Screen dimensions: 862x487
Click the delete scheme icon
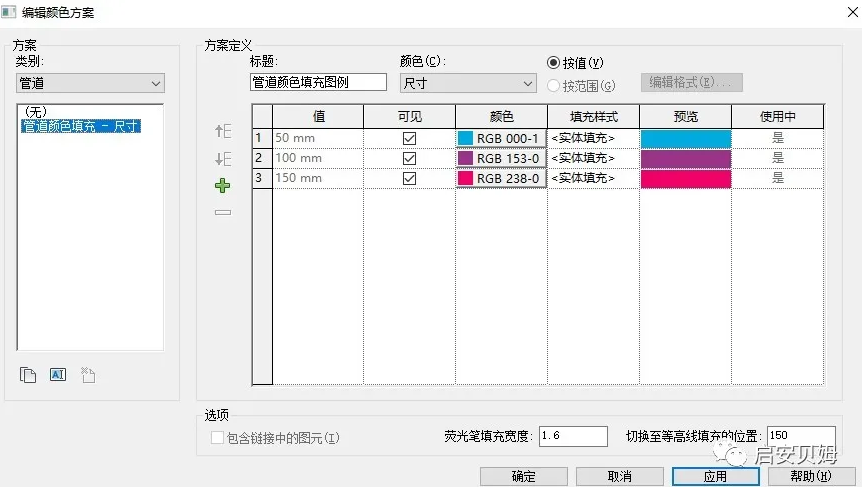(88, 375)
